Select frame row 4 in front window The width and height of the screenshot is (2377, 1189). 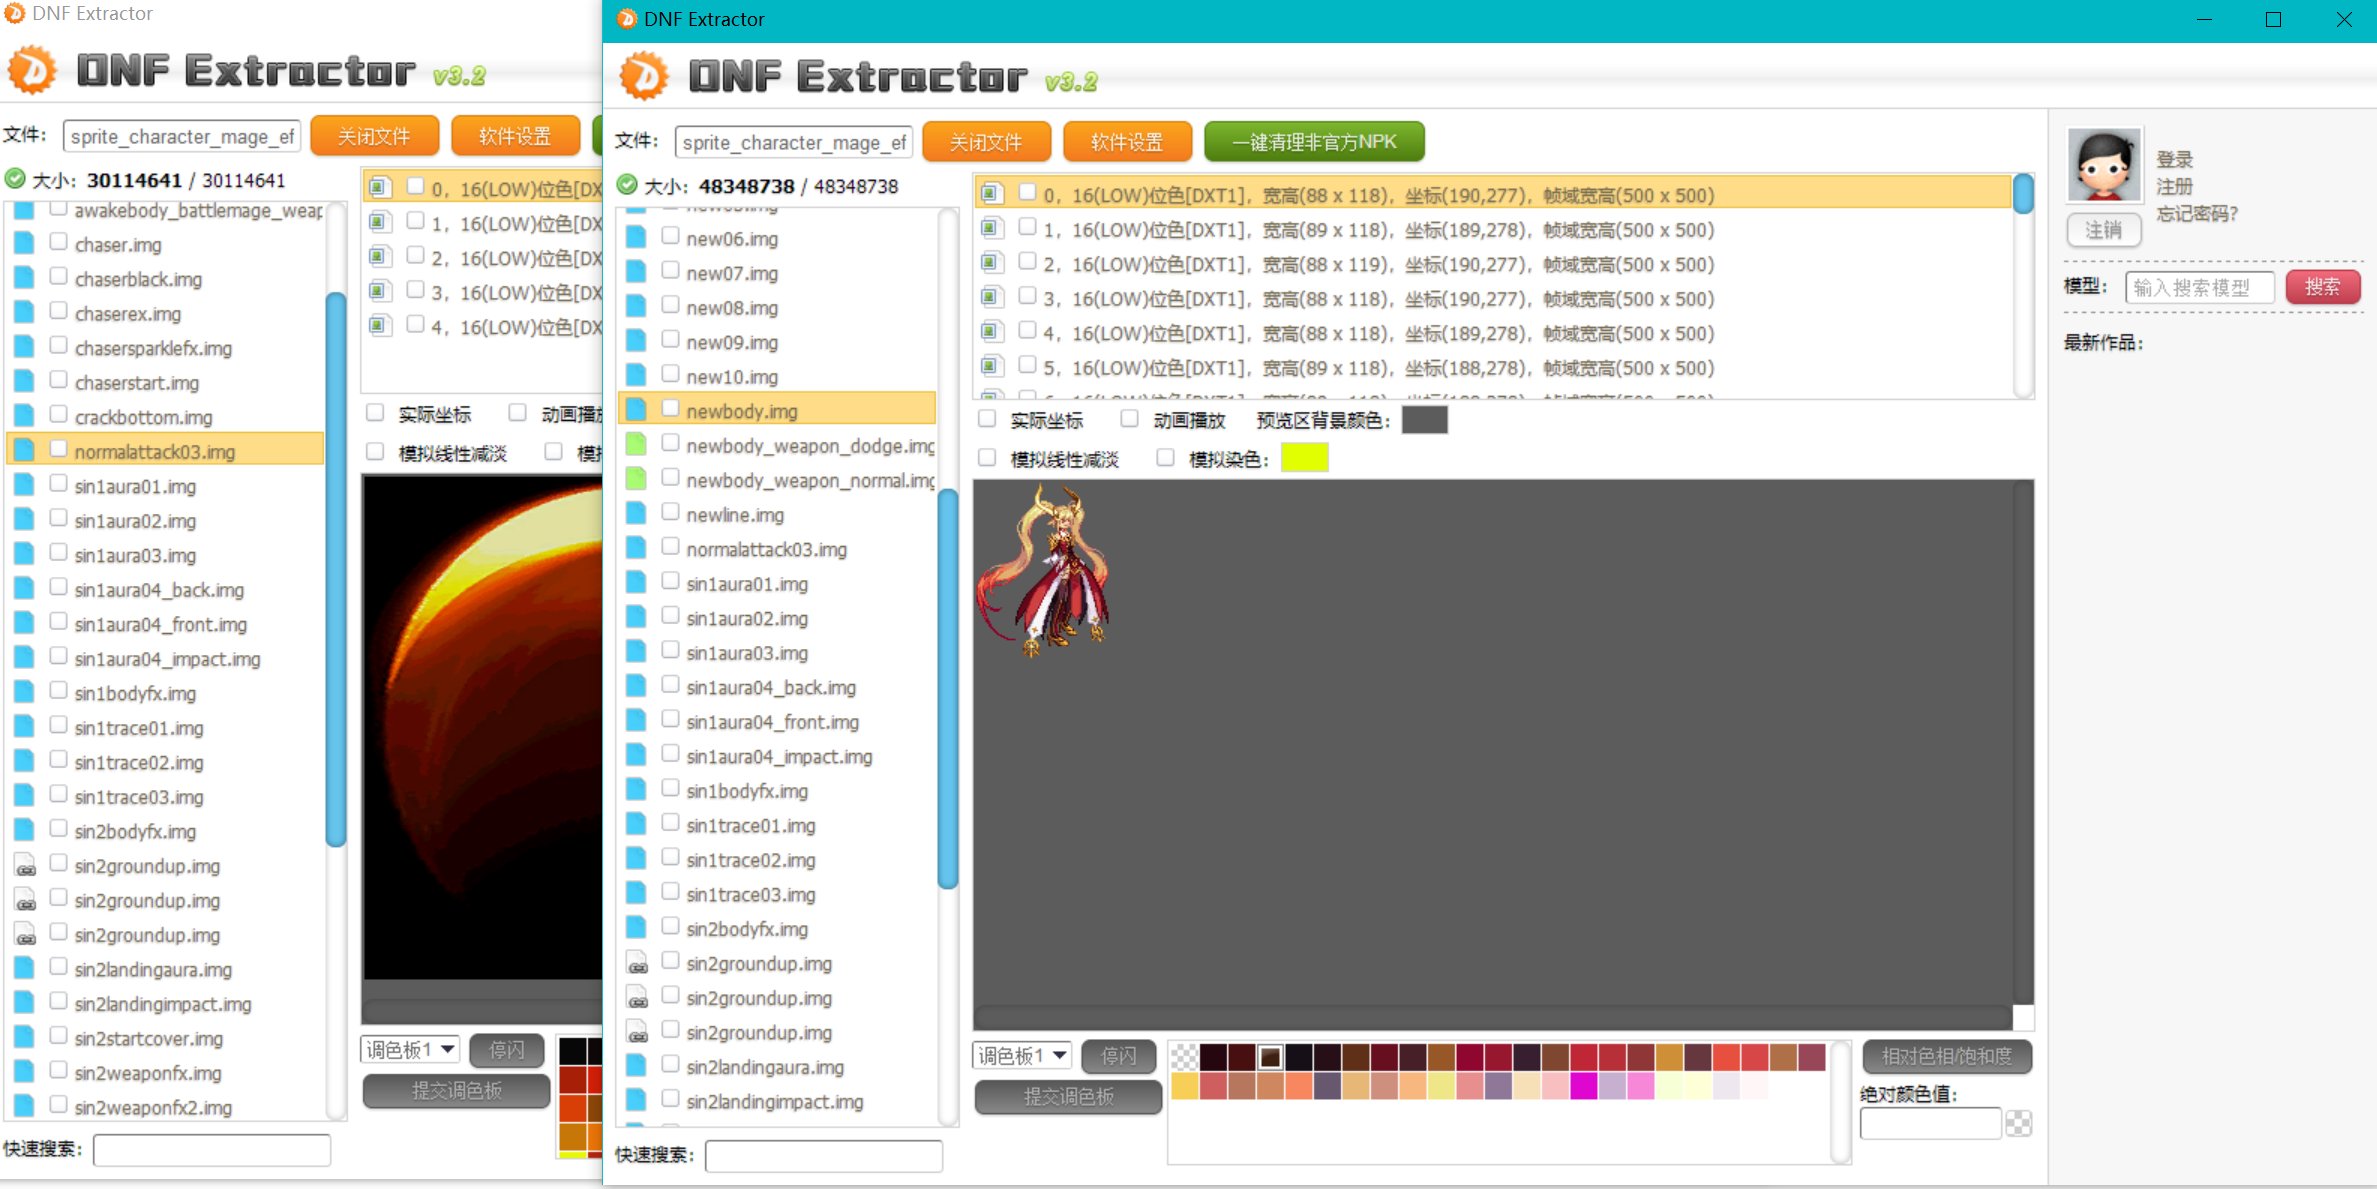click(1494, 332)
